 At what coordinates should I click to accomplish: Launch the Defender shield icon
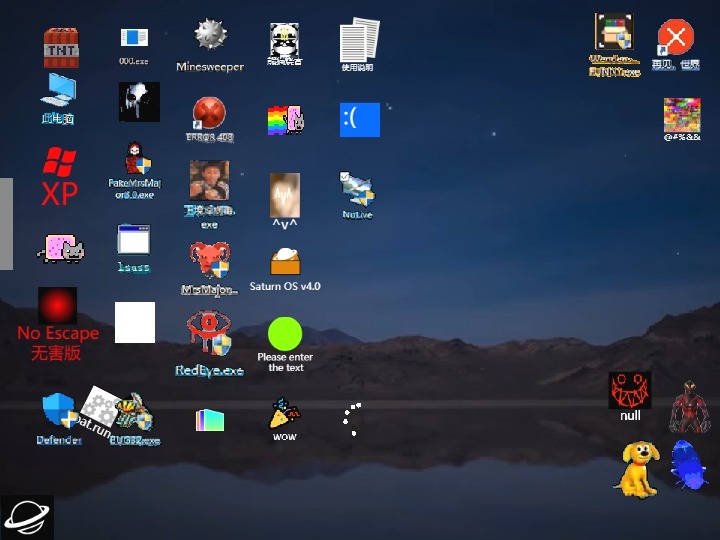[x=58, y=412]
